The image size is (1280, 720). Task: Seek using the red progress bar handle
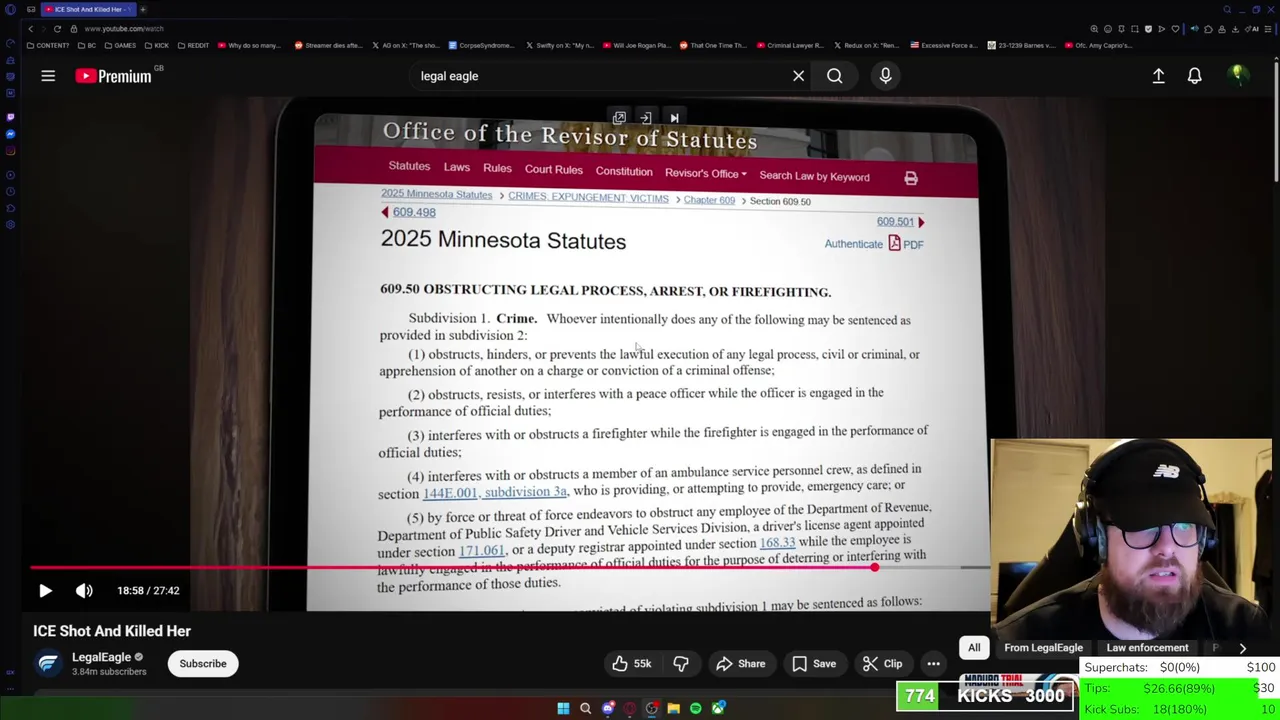coord(874,568)
